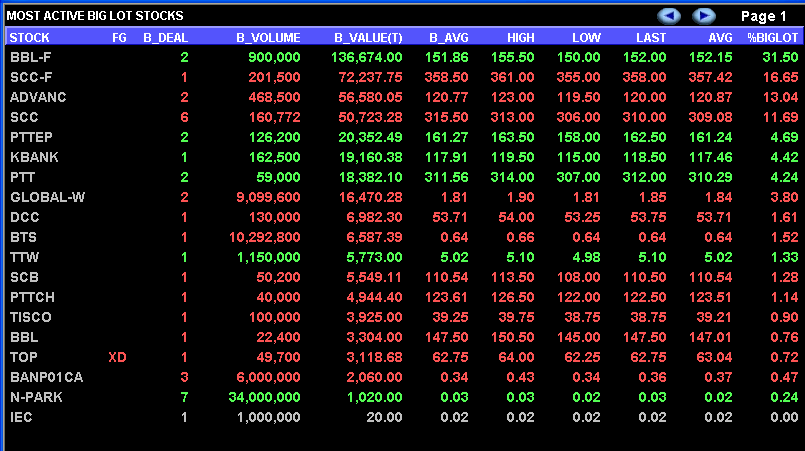
Task: Sort by %BIGLOT column header
Action: pos(773,37)
